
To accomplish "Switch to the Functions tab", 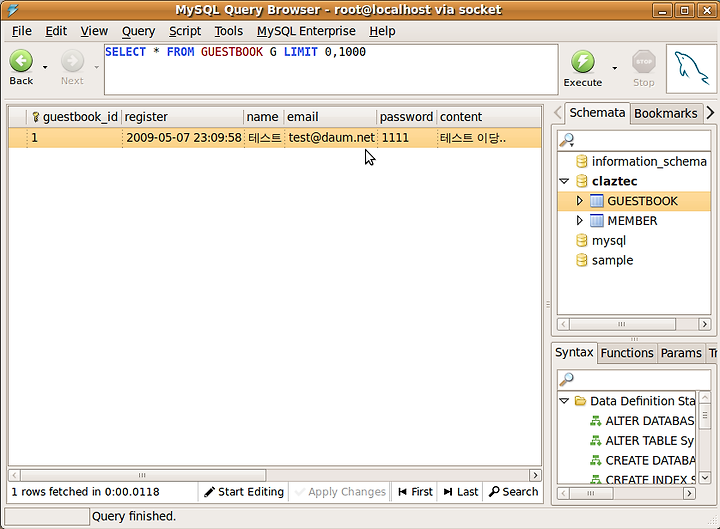I will (627, 353).
